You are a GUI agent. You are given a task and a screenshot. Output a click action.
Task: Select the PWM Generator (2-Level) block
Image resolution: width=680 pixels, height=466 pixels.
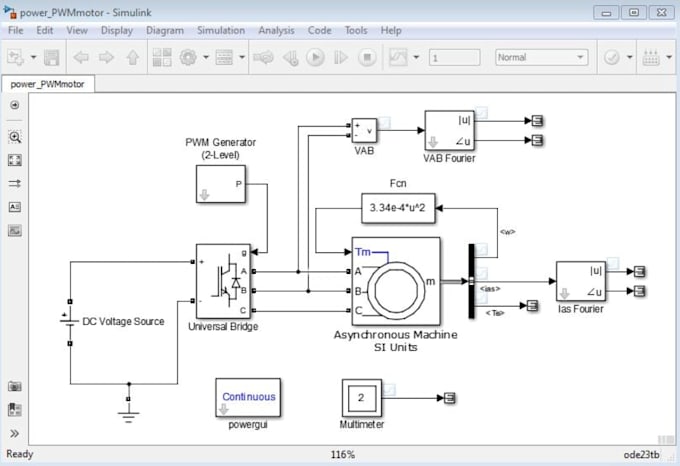(x=221, y=184)
